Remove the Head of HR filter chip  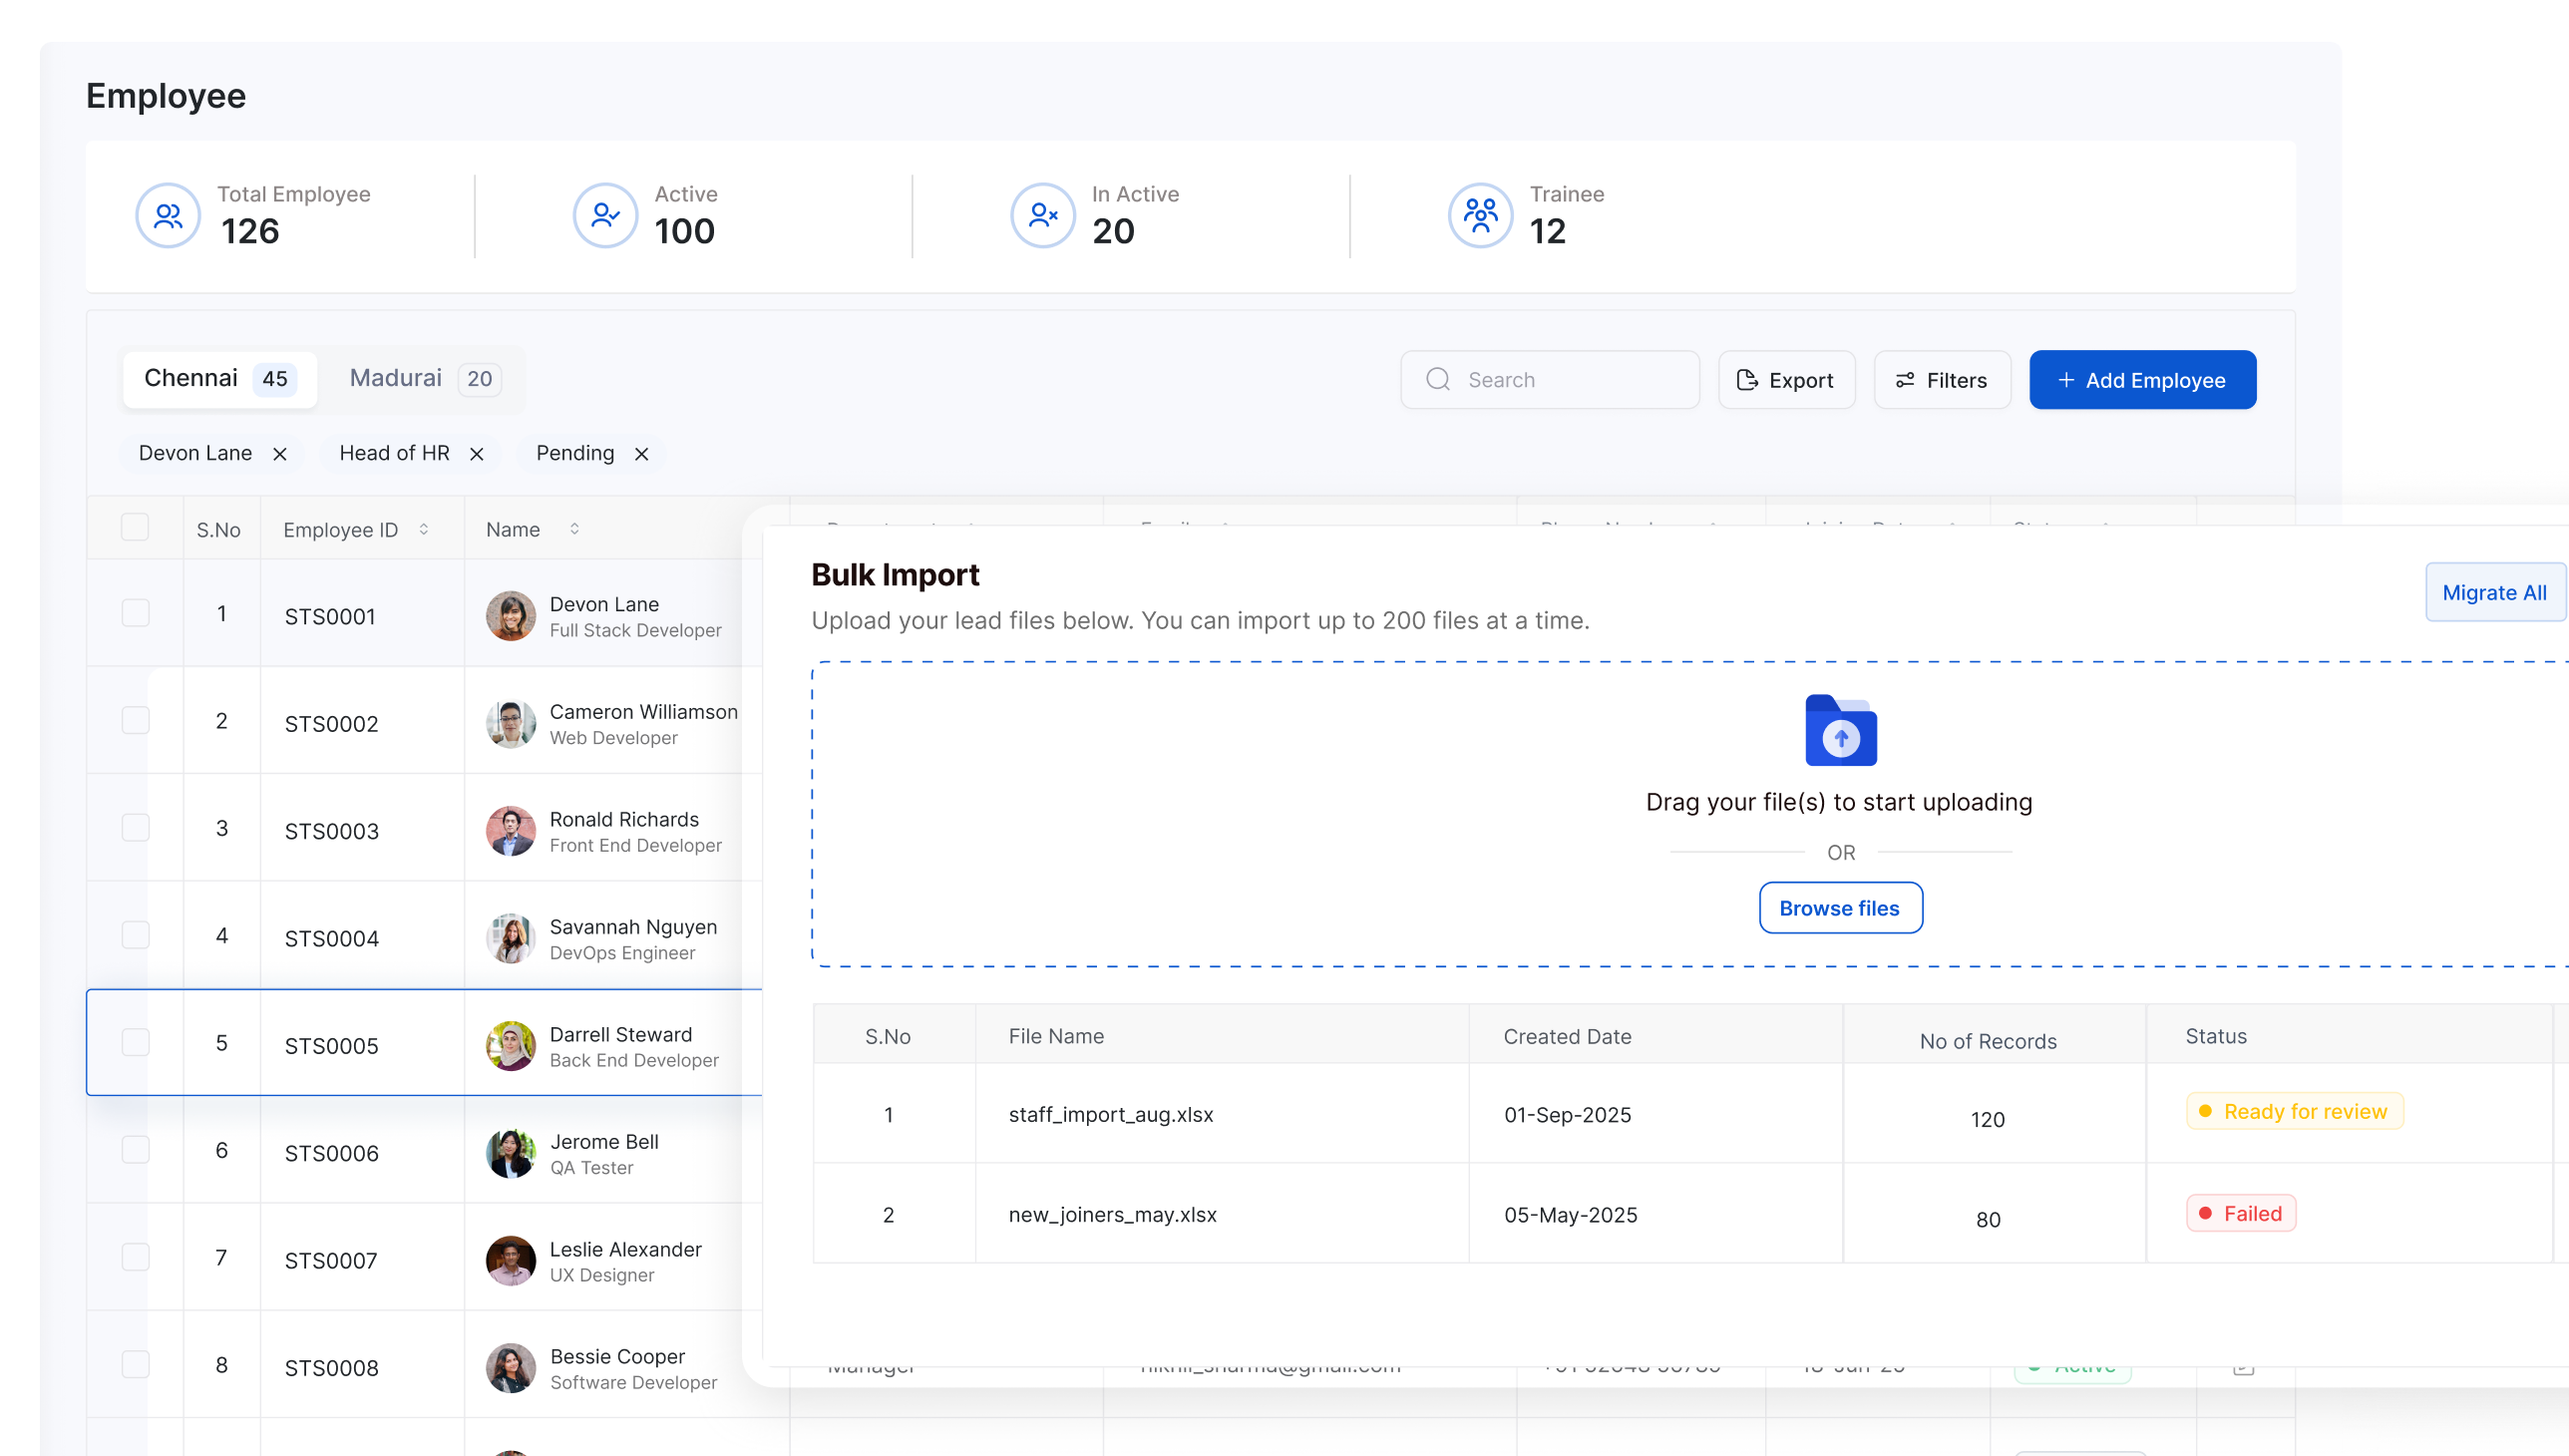click(477, 454)
